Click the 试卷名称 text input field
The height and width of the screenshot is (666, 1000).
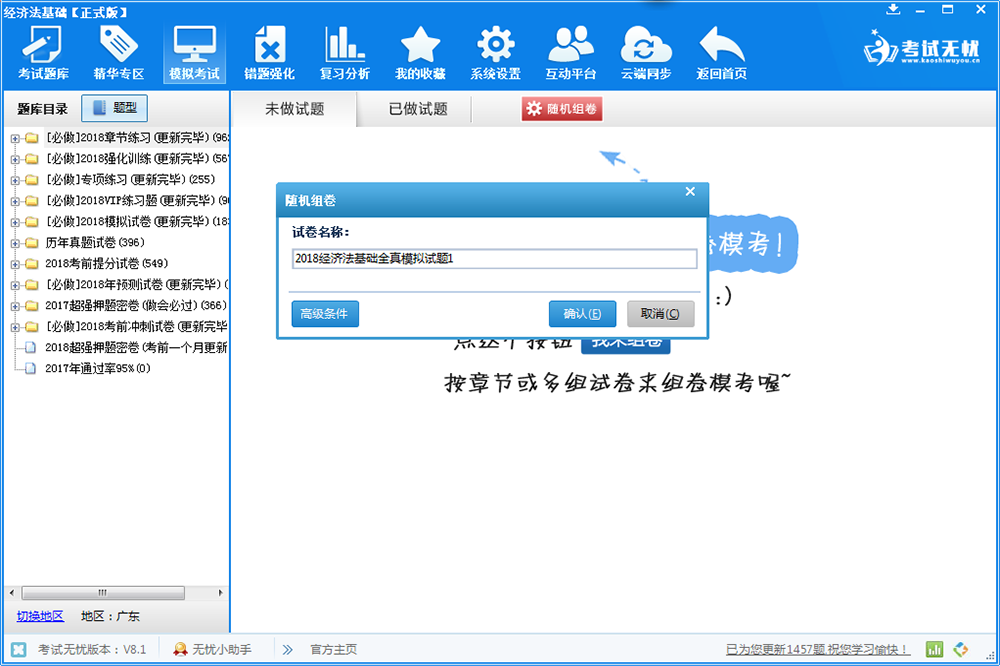tap(494, 259)
